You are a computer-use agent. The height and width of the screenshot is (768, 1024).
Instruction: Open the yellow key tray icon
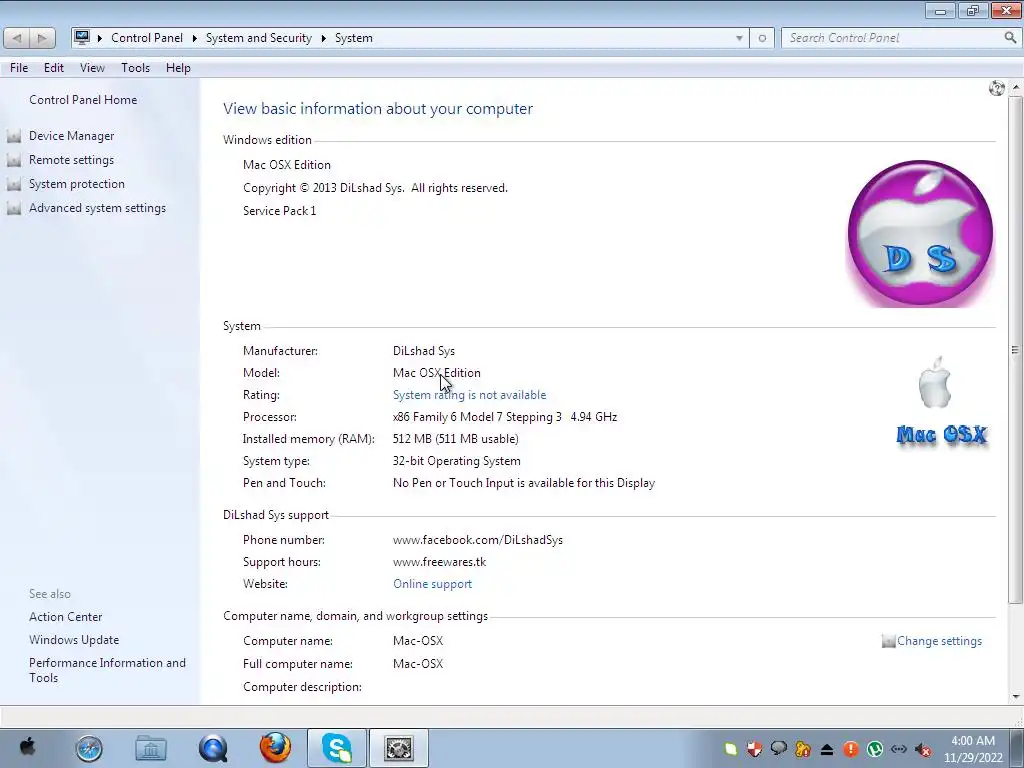pos(803,749)
